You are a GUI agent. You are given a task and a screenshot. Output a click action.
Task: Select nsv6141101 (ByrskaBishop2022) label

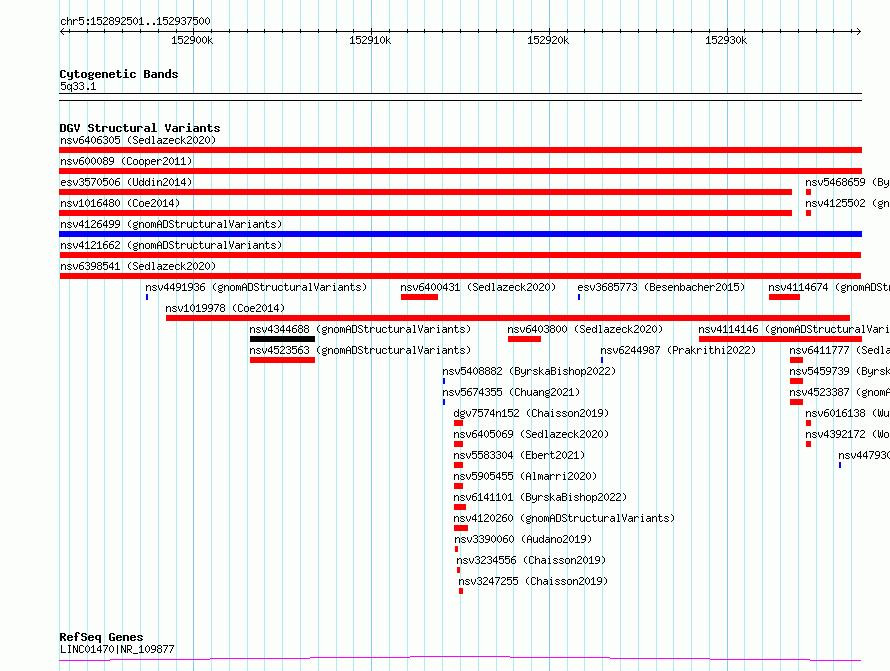540,497
